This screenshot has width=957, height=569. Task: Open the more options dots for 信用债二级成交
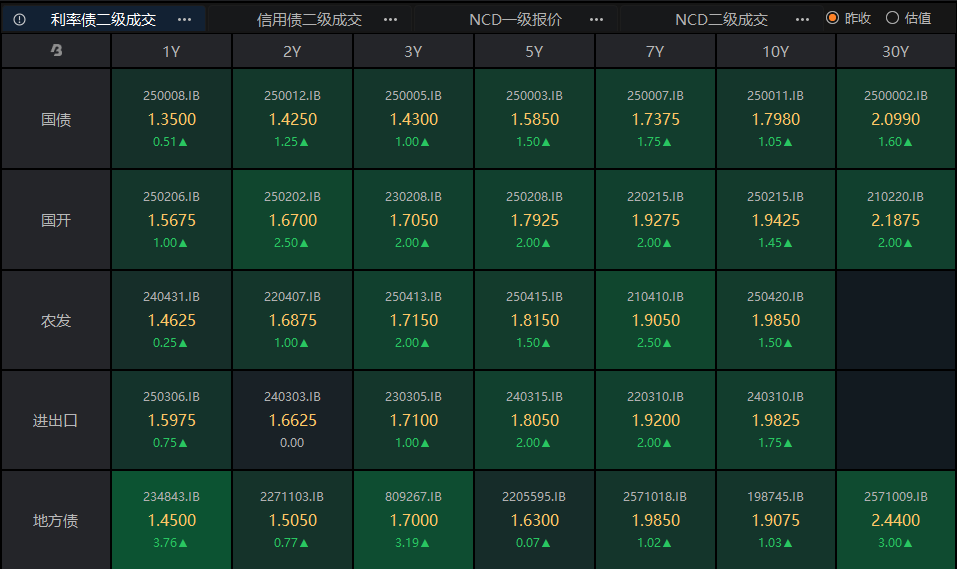click(x=391, y=20)
